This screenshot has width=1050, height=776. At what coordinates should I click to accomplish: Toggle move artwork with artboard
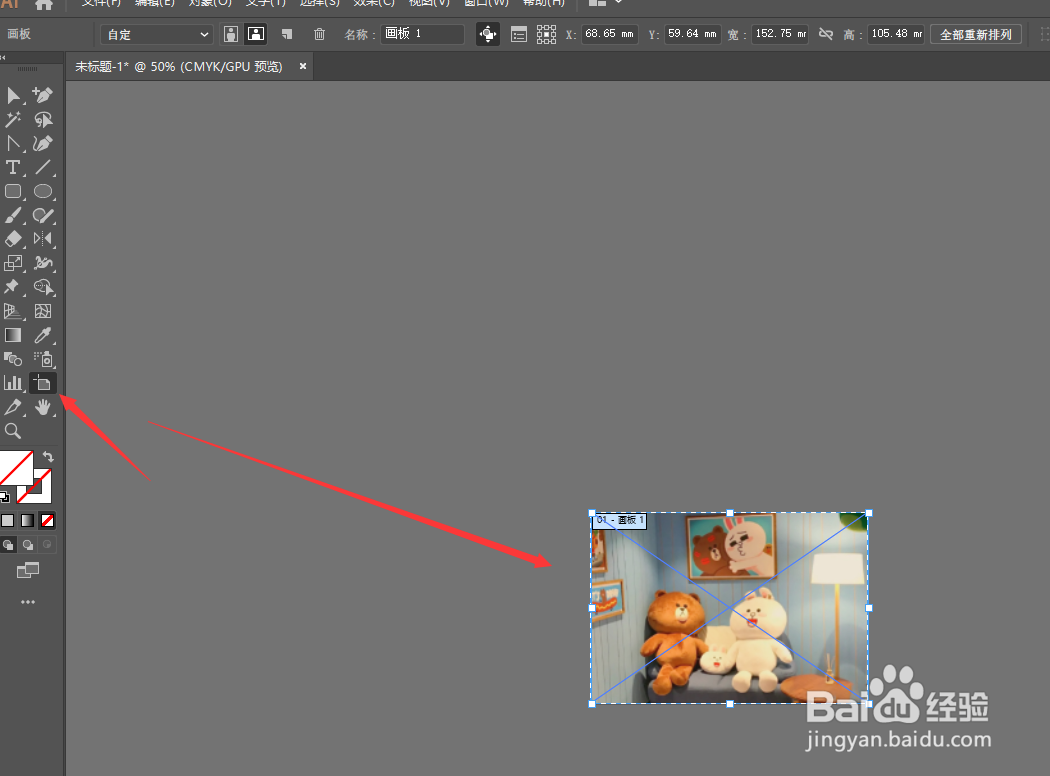coord(488,34)
